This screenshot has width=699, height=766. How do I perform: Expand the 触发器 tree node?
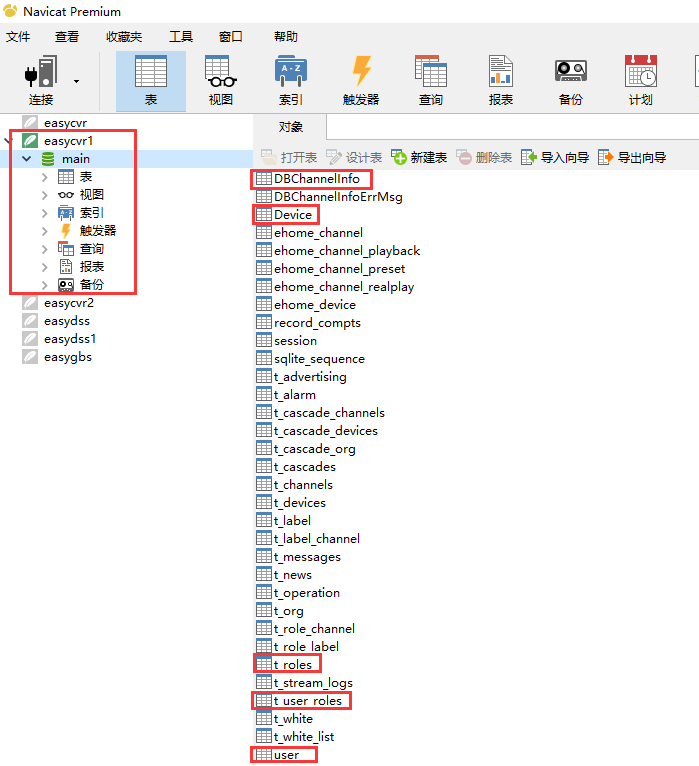coord(44,231)
